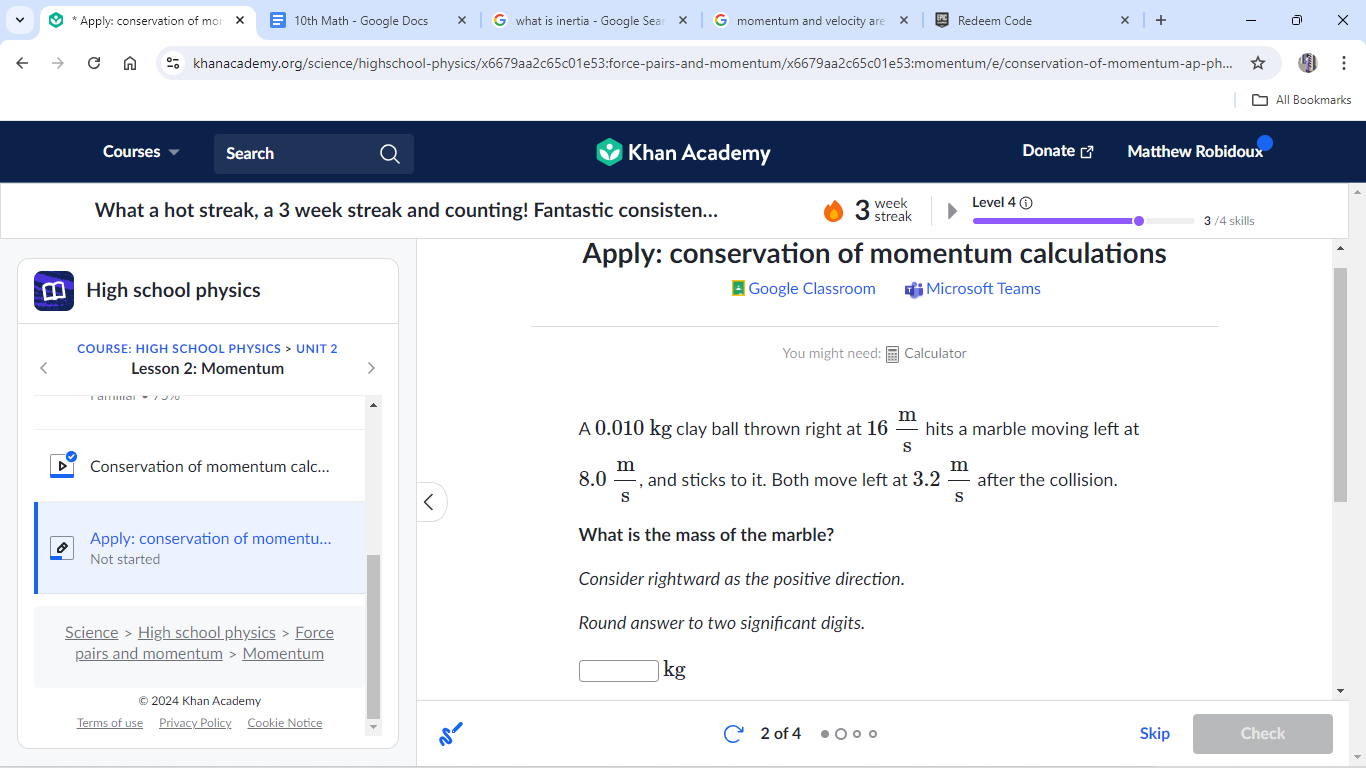Click the Google Classroom icon

click(x=738, y=289)
